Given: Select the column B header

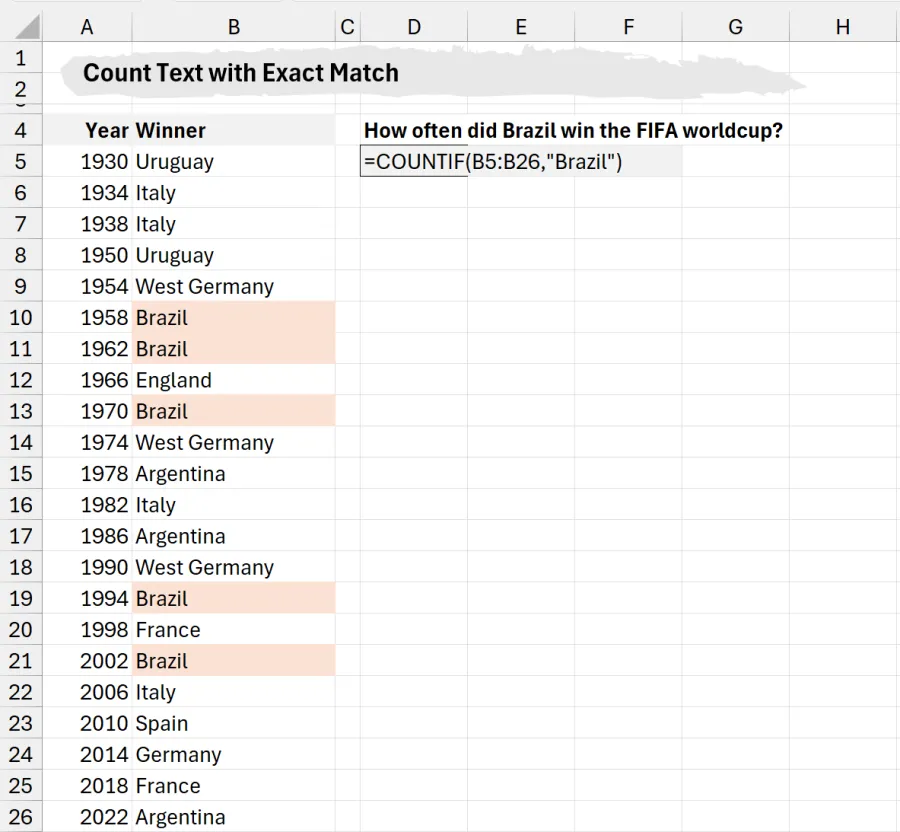Looking at the screenshot, I should (233, 27).
